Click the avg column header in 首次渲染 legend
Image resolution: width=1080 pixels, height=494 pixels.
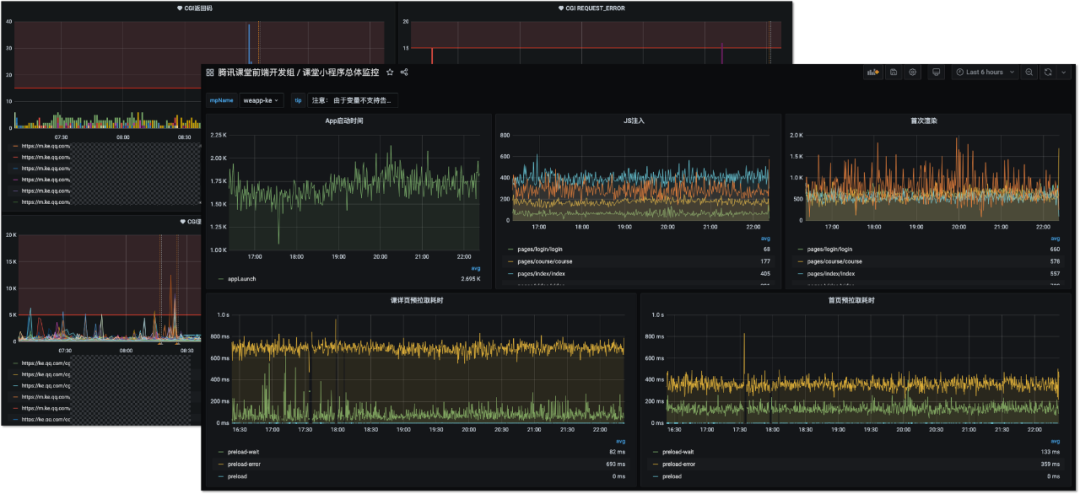tap(1054, 238)
